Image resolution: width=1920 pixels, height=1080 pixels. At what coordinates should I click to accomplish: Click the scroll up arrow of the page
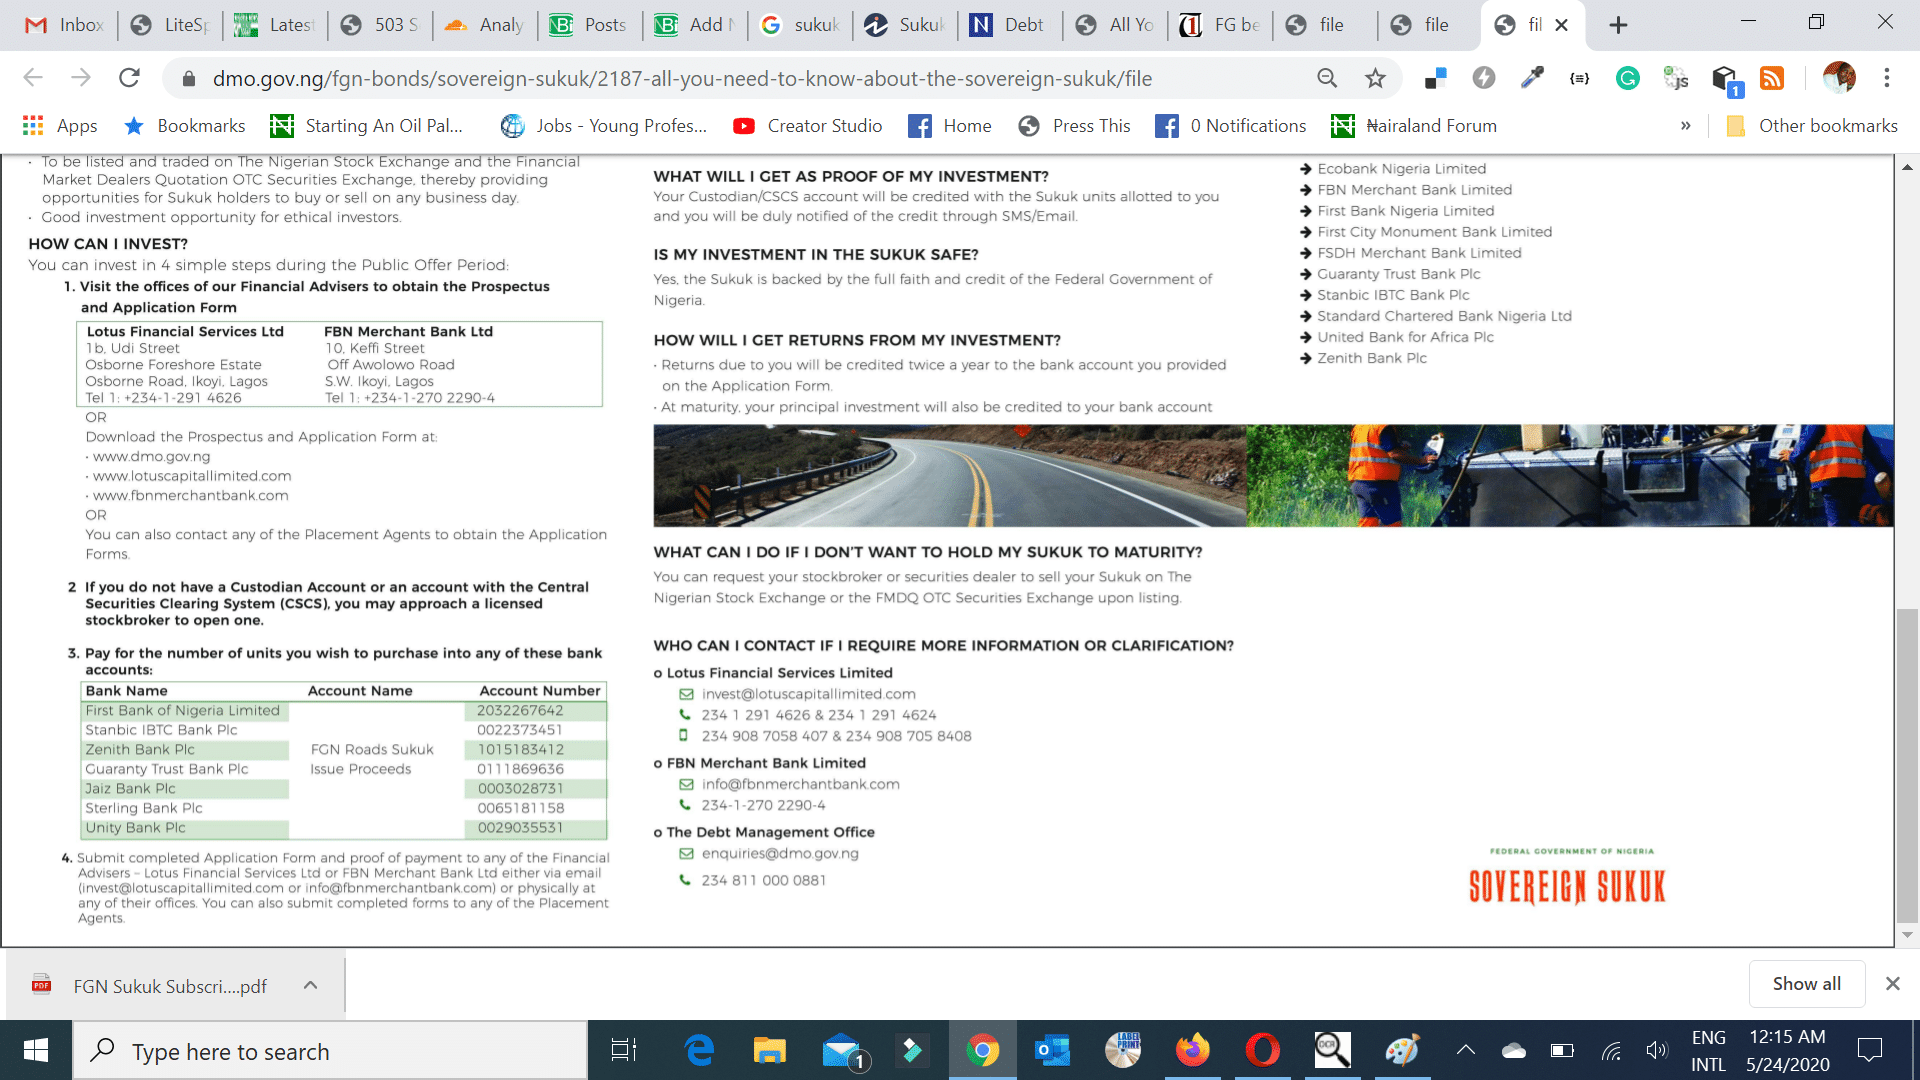(x=1908, y=167)
